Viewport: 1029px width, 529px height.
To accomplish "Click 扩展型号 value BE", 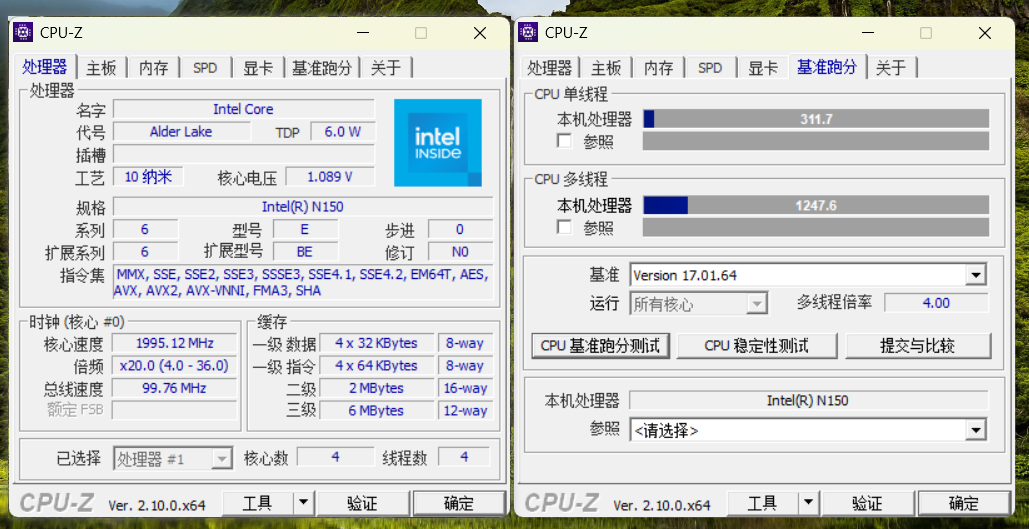I will 305,251.
